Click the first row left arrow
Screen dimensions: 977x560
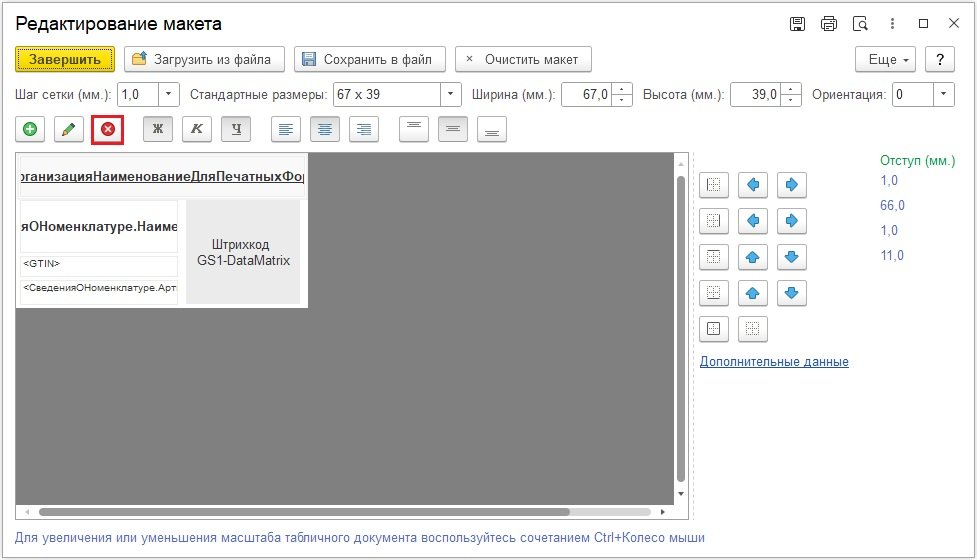pos(753,185)
